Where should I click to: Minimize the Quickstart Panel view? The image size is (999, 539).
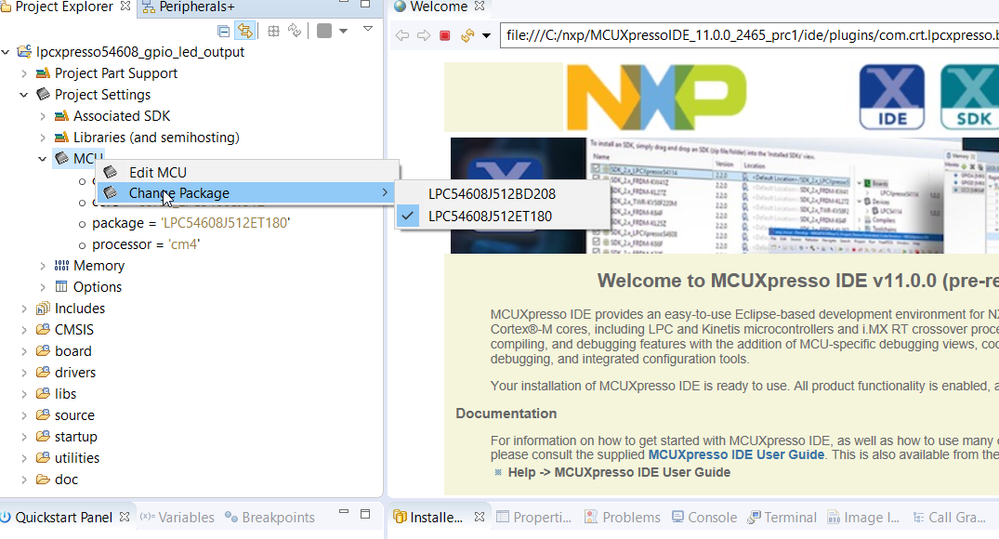[x=343, y=512]
